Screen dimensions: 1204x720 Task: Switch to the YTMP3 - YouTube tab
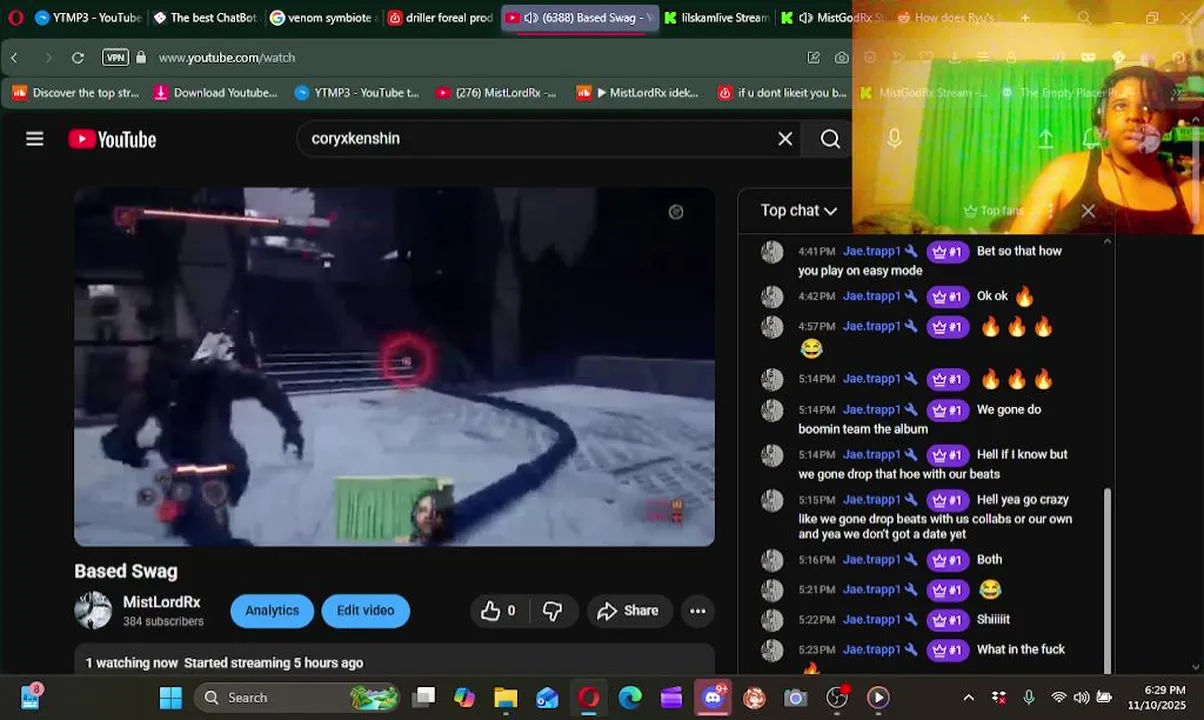(87, 18)
